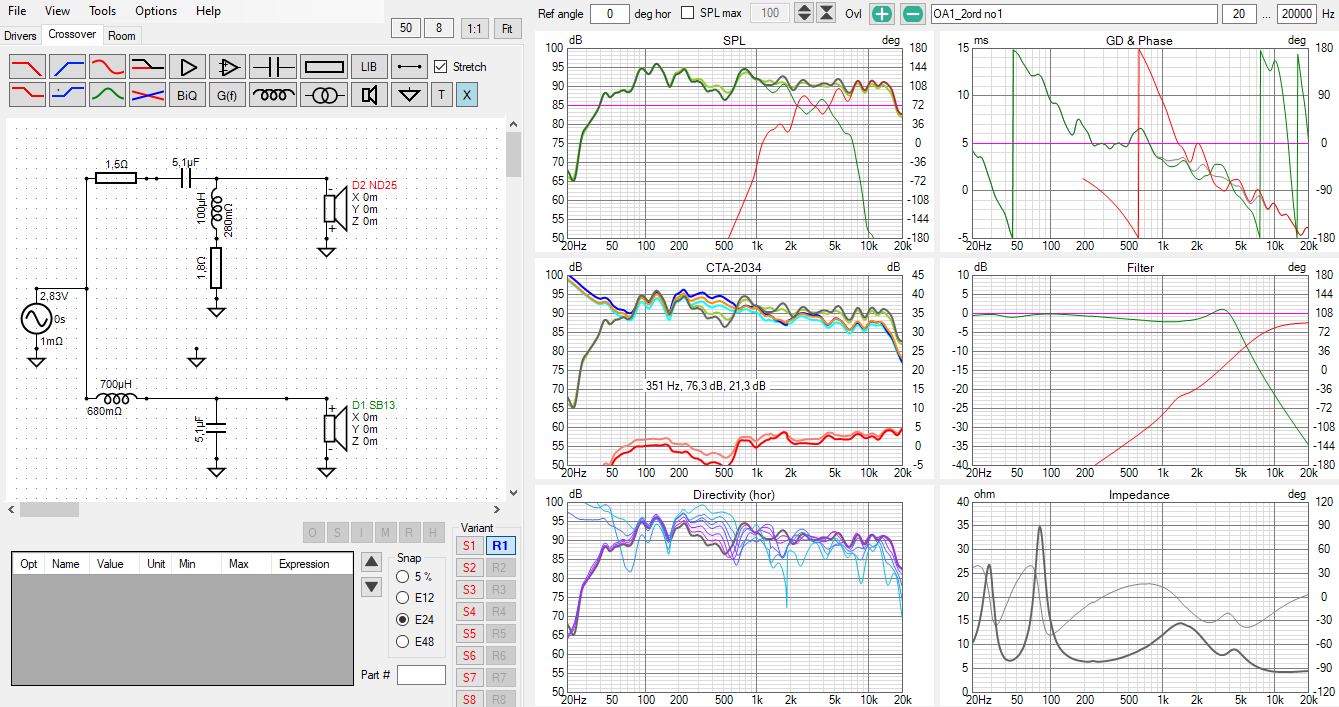Move parameter row down with arrow
The height and width of the screenshot is (707, 1339).
(371, 587)
